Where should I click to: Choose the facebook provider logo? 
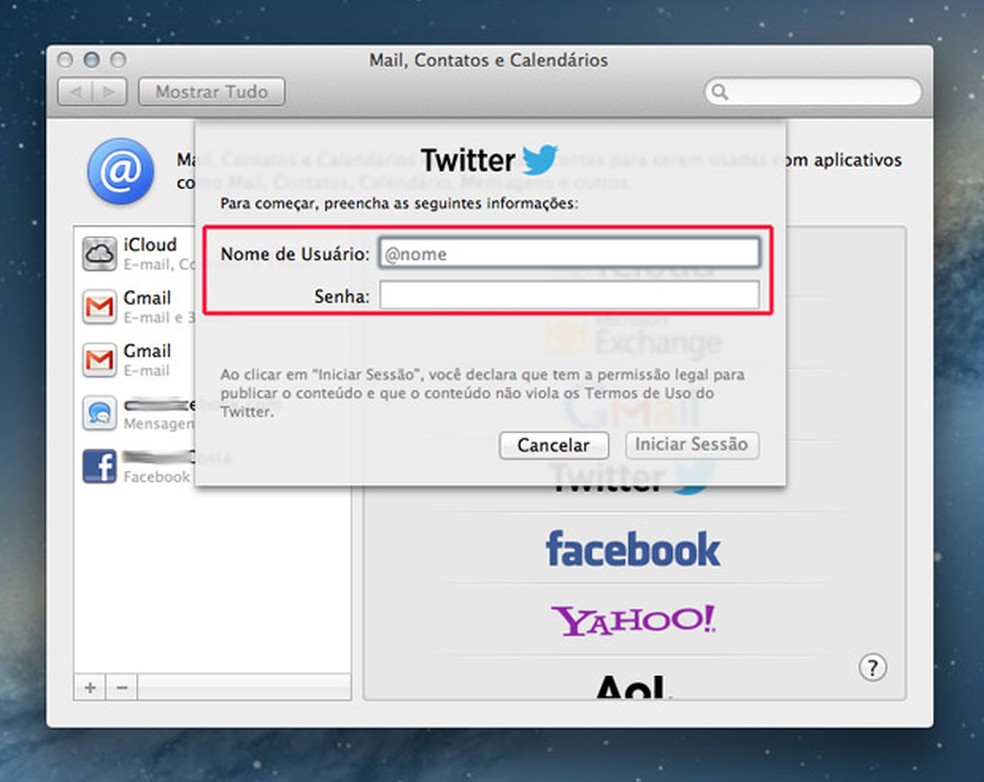pos(633,548)
